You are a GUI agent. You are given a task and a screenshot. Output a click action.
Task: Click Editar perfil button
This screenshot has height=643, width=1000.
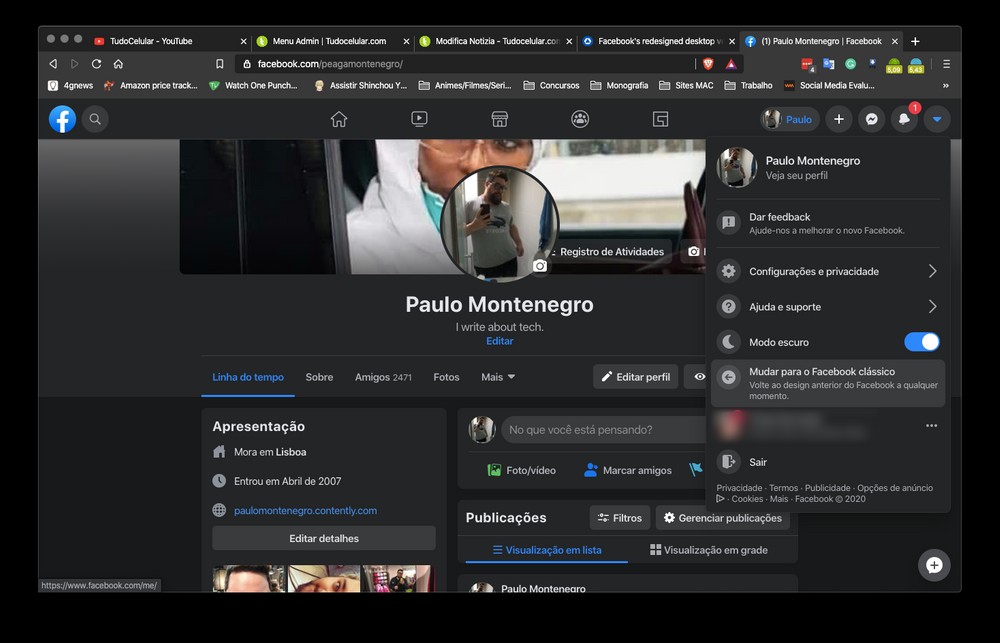tap(635, 377)
